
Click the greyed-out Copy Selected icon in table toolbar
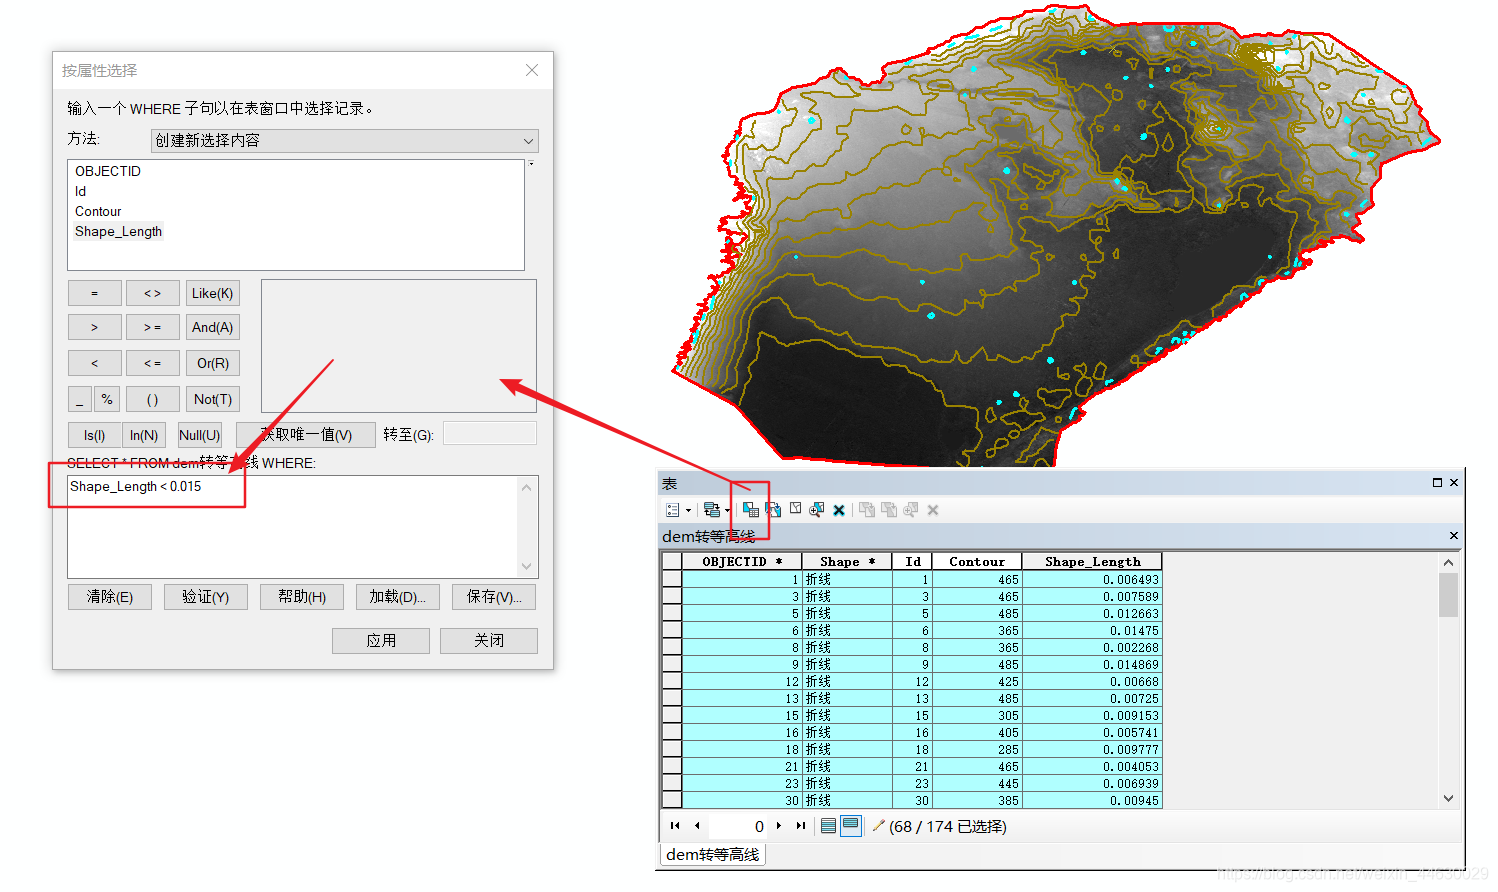[x=867, y=510]
